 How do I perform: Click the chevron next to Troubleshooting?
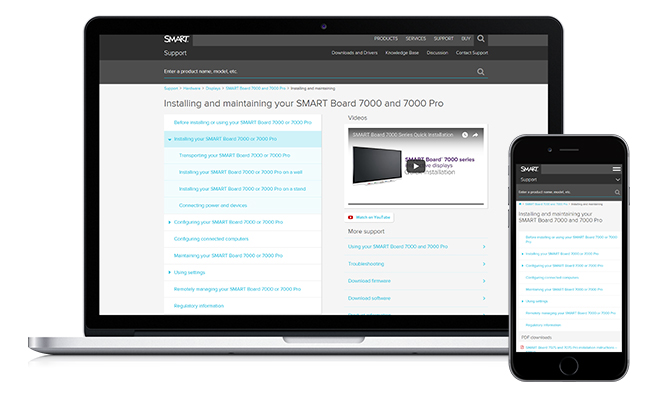484,264
